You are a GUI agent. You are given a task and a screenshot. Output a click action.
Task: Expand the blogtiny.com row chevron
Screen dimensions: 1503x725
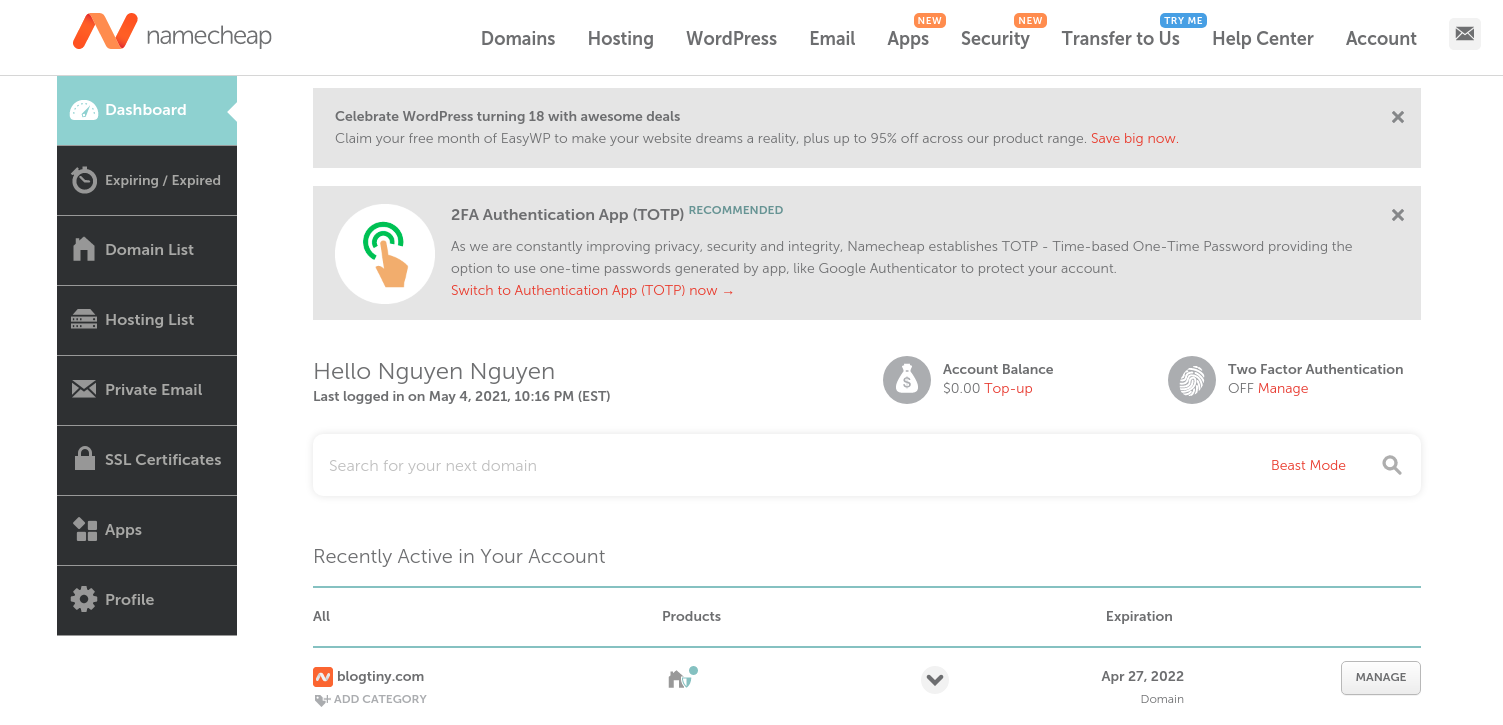point(935,680)
